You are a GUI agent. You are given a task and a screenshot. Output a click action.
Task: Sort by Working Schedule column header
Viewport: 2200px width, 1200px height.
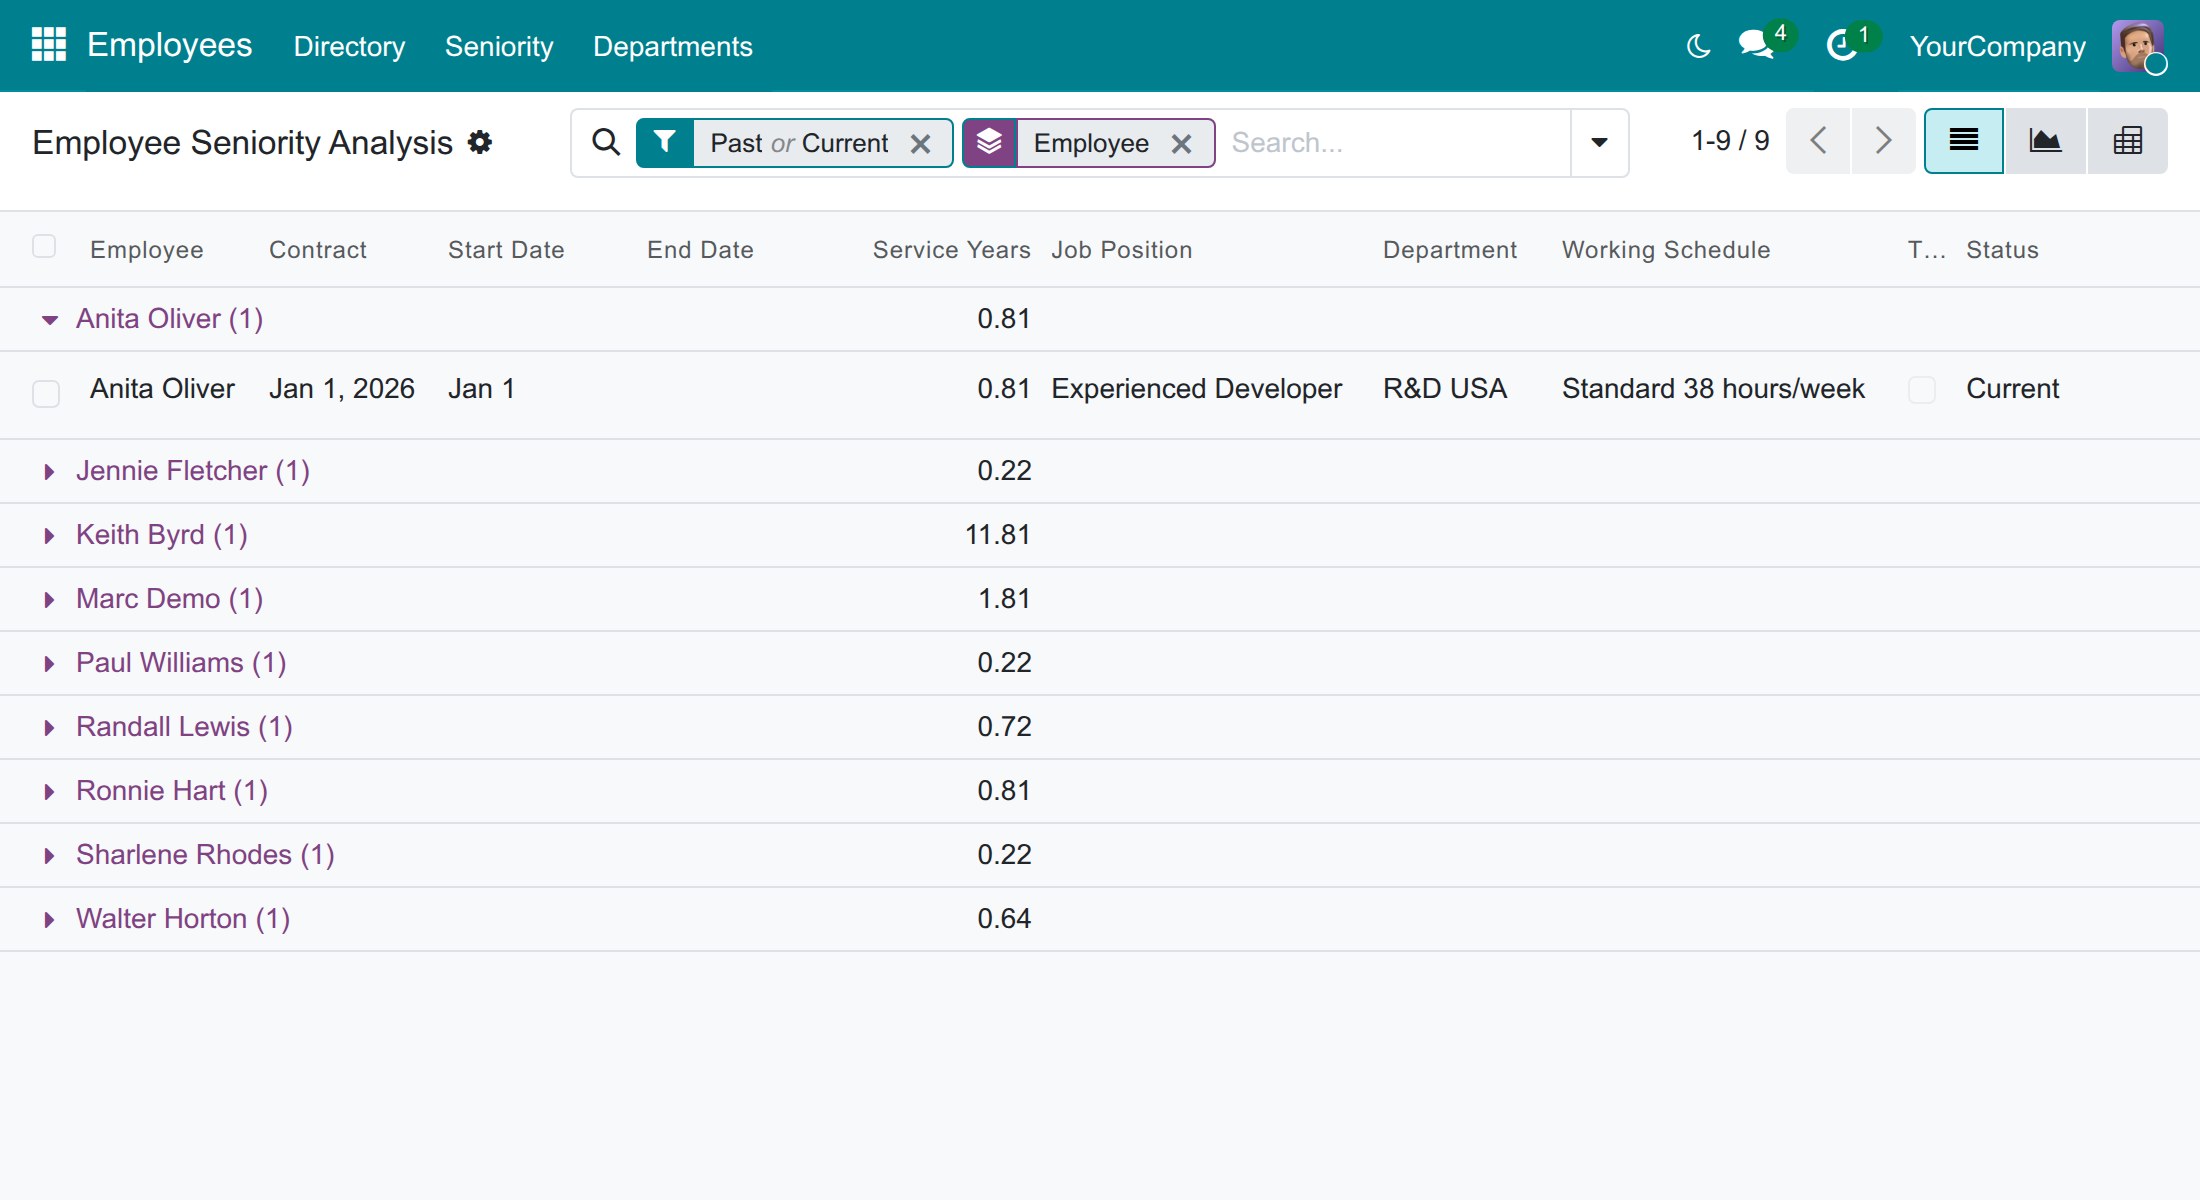coord(1666,250)
